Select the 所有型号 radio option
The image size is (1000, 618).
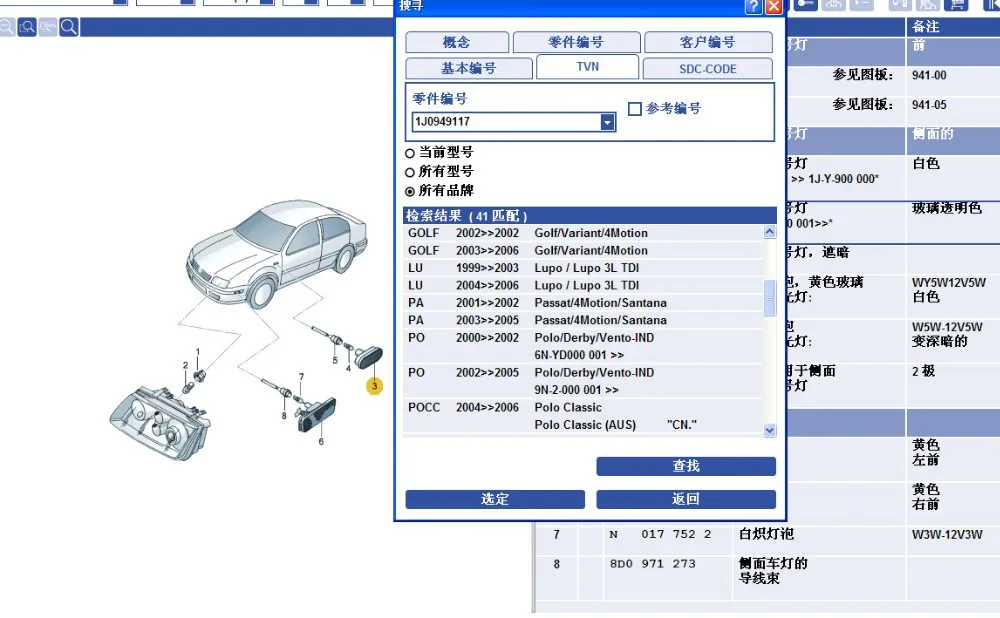(x=410, y=172)
